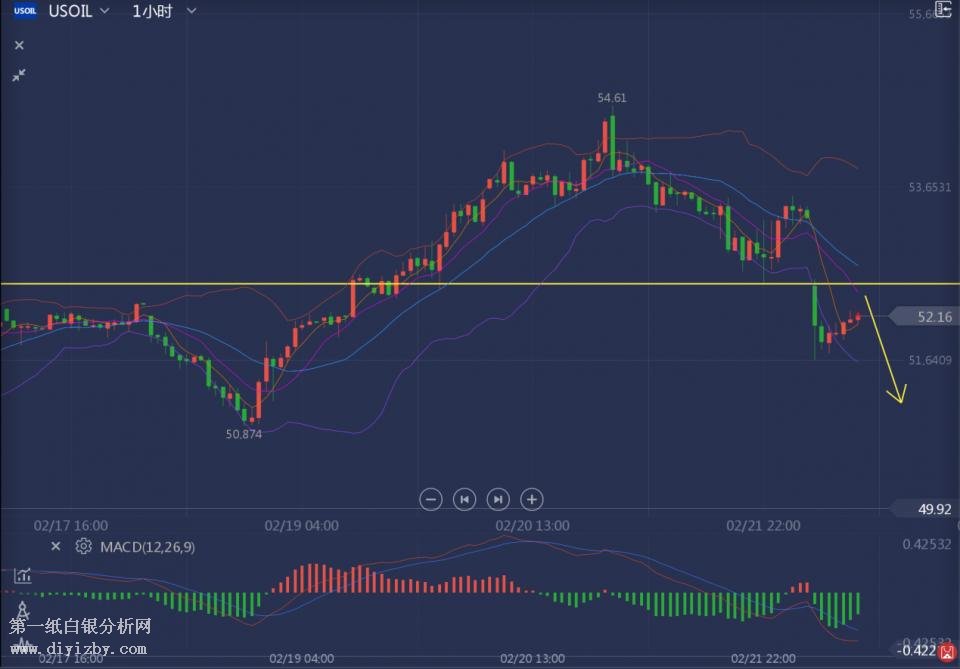Collapse chart using the shrink arrows icon
The image size is (960, 669).
click(19, 75)
